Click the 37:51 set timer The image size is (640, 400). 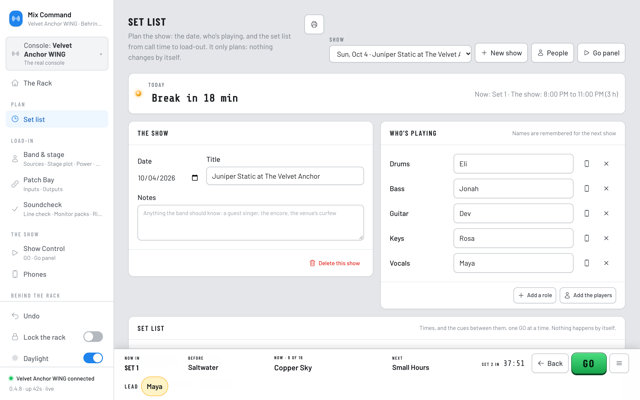513,363
